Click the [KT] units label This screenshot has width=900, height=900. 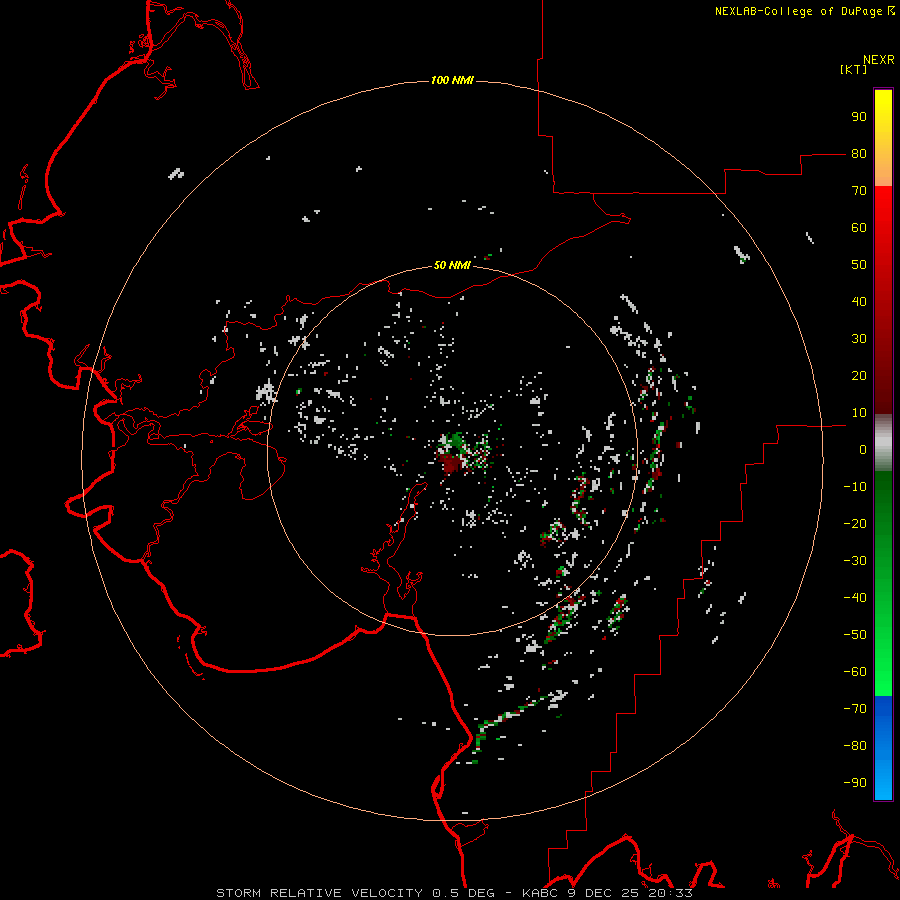pyautogui.click(x=854, y=69)
